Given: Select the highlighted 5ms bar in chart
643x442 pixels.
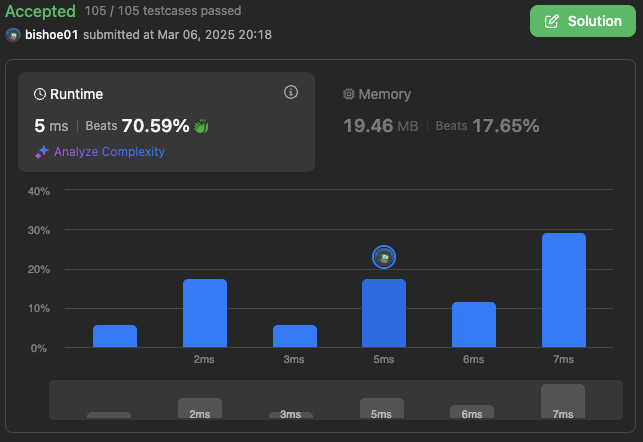Looking at the screenshot, I should (x=384, y=313).
